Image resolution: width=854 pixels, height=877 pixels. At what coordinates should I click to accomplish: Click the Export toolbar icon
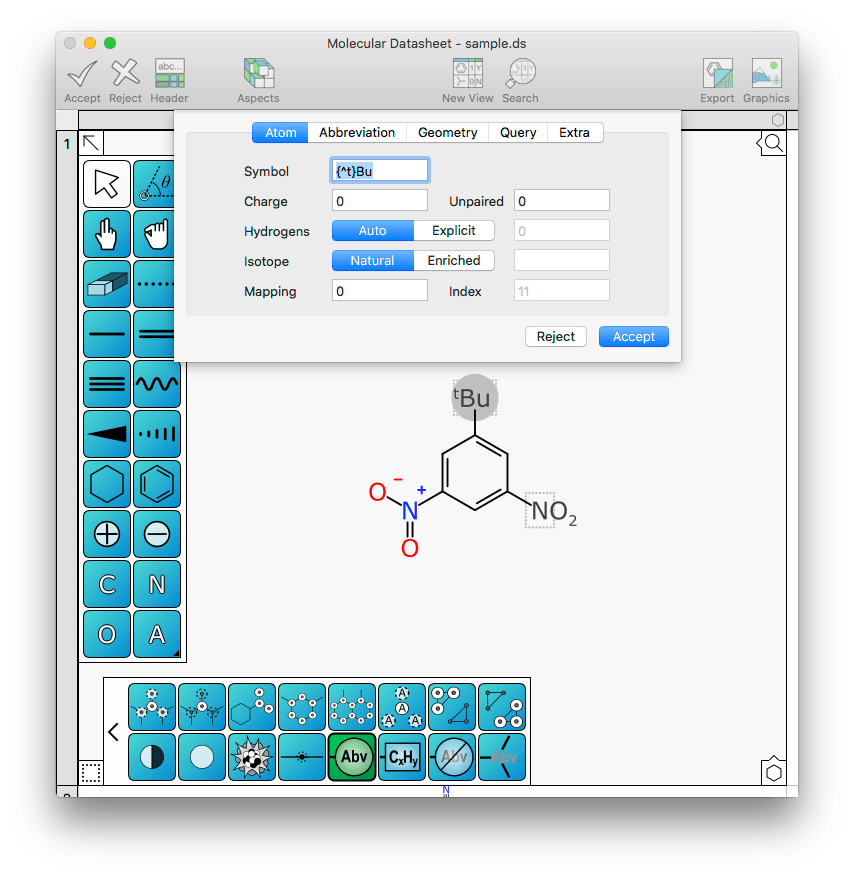tap(717, 80)
